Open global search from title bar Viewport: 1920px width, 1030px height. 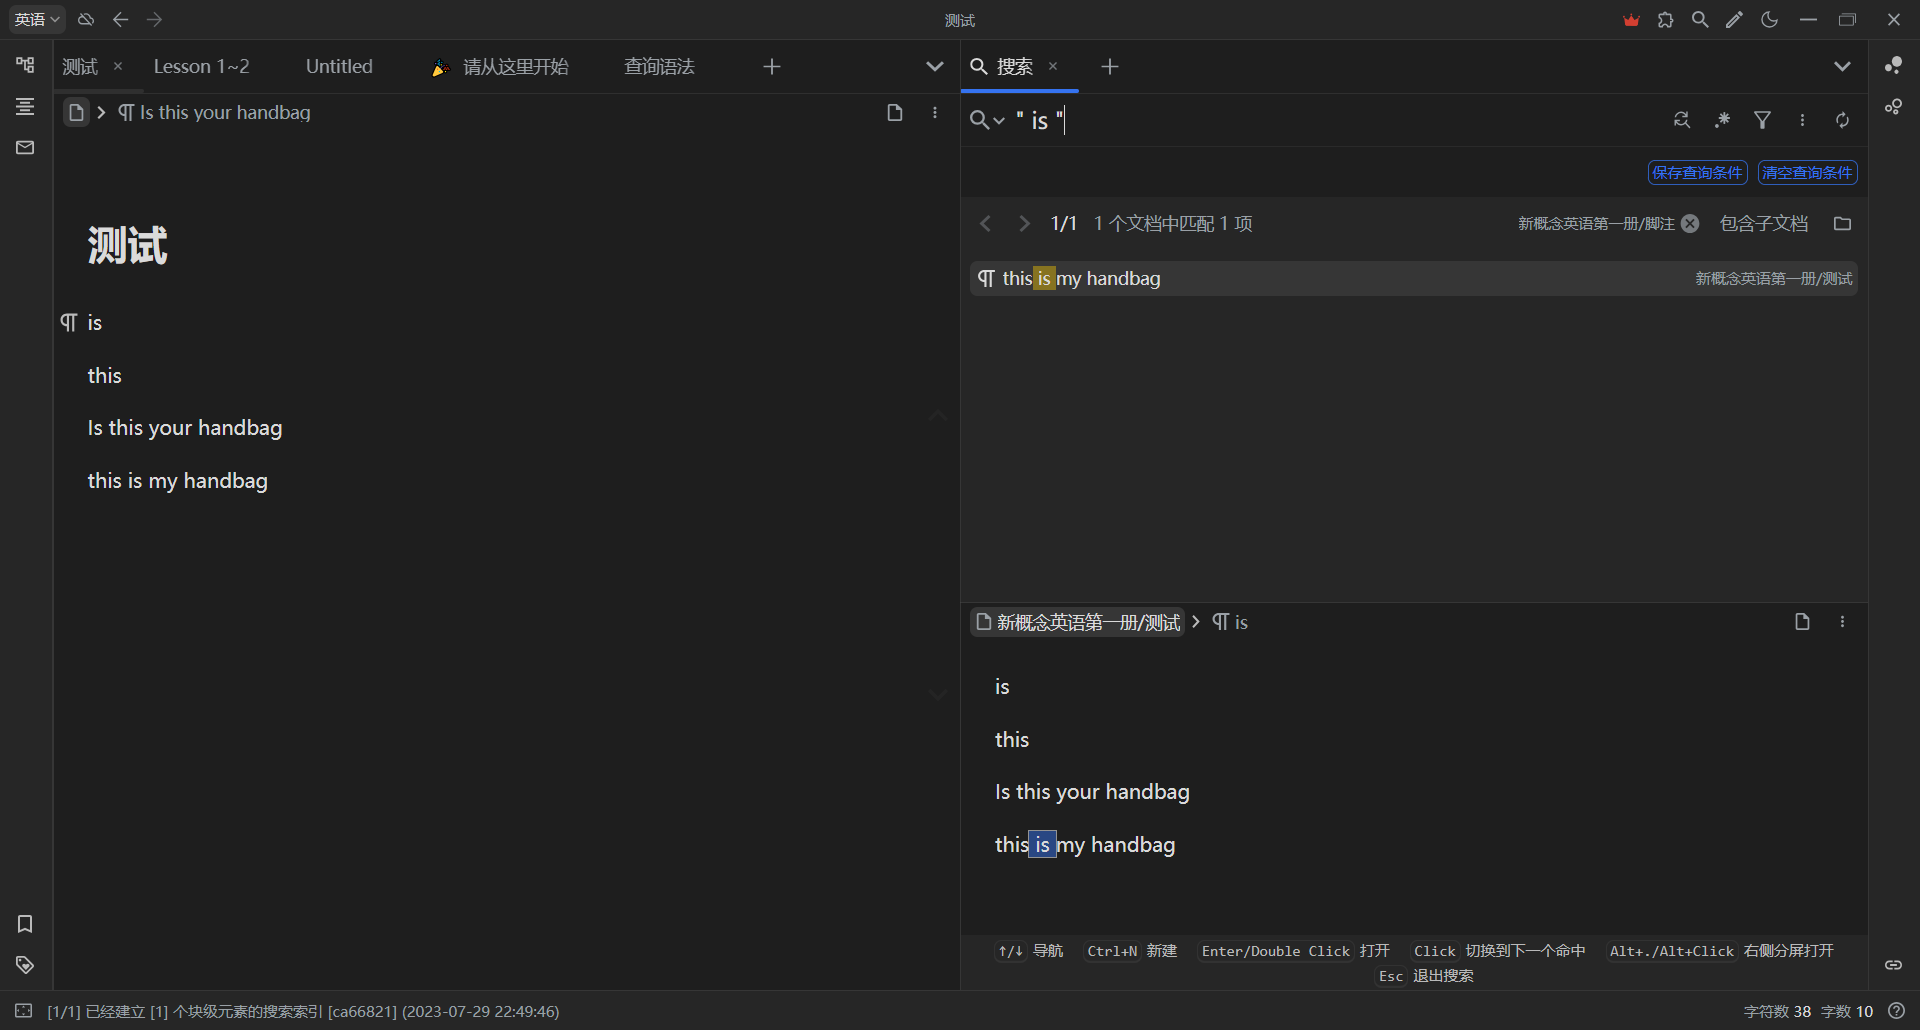[1700, 19]
